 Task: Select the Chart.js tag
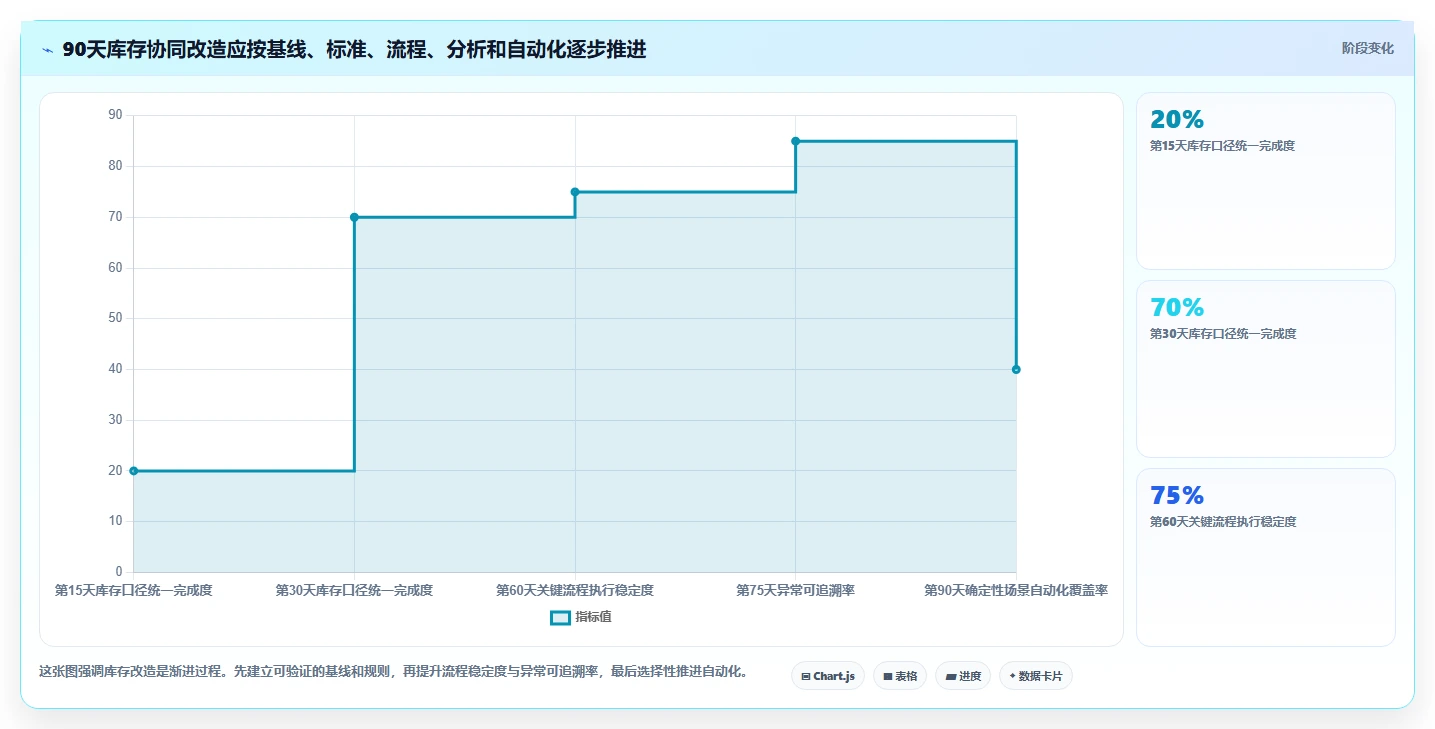point(828,676)
